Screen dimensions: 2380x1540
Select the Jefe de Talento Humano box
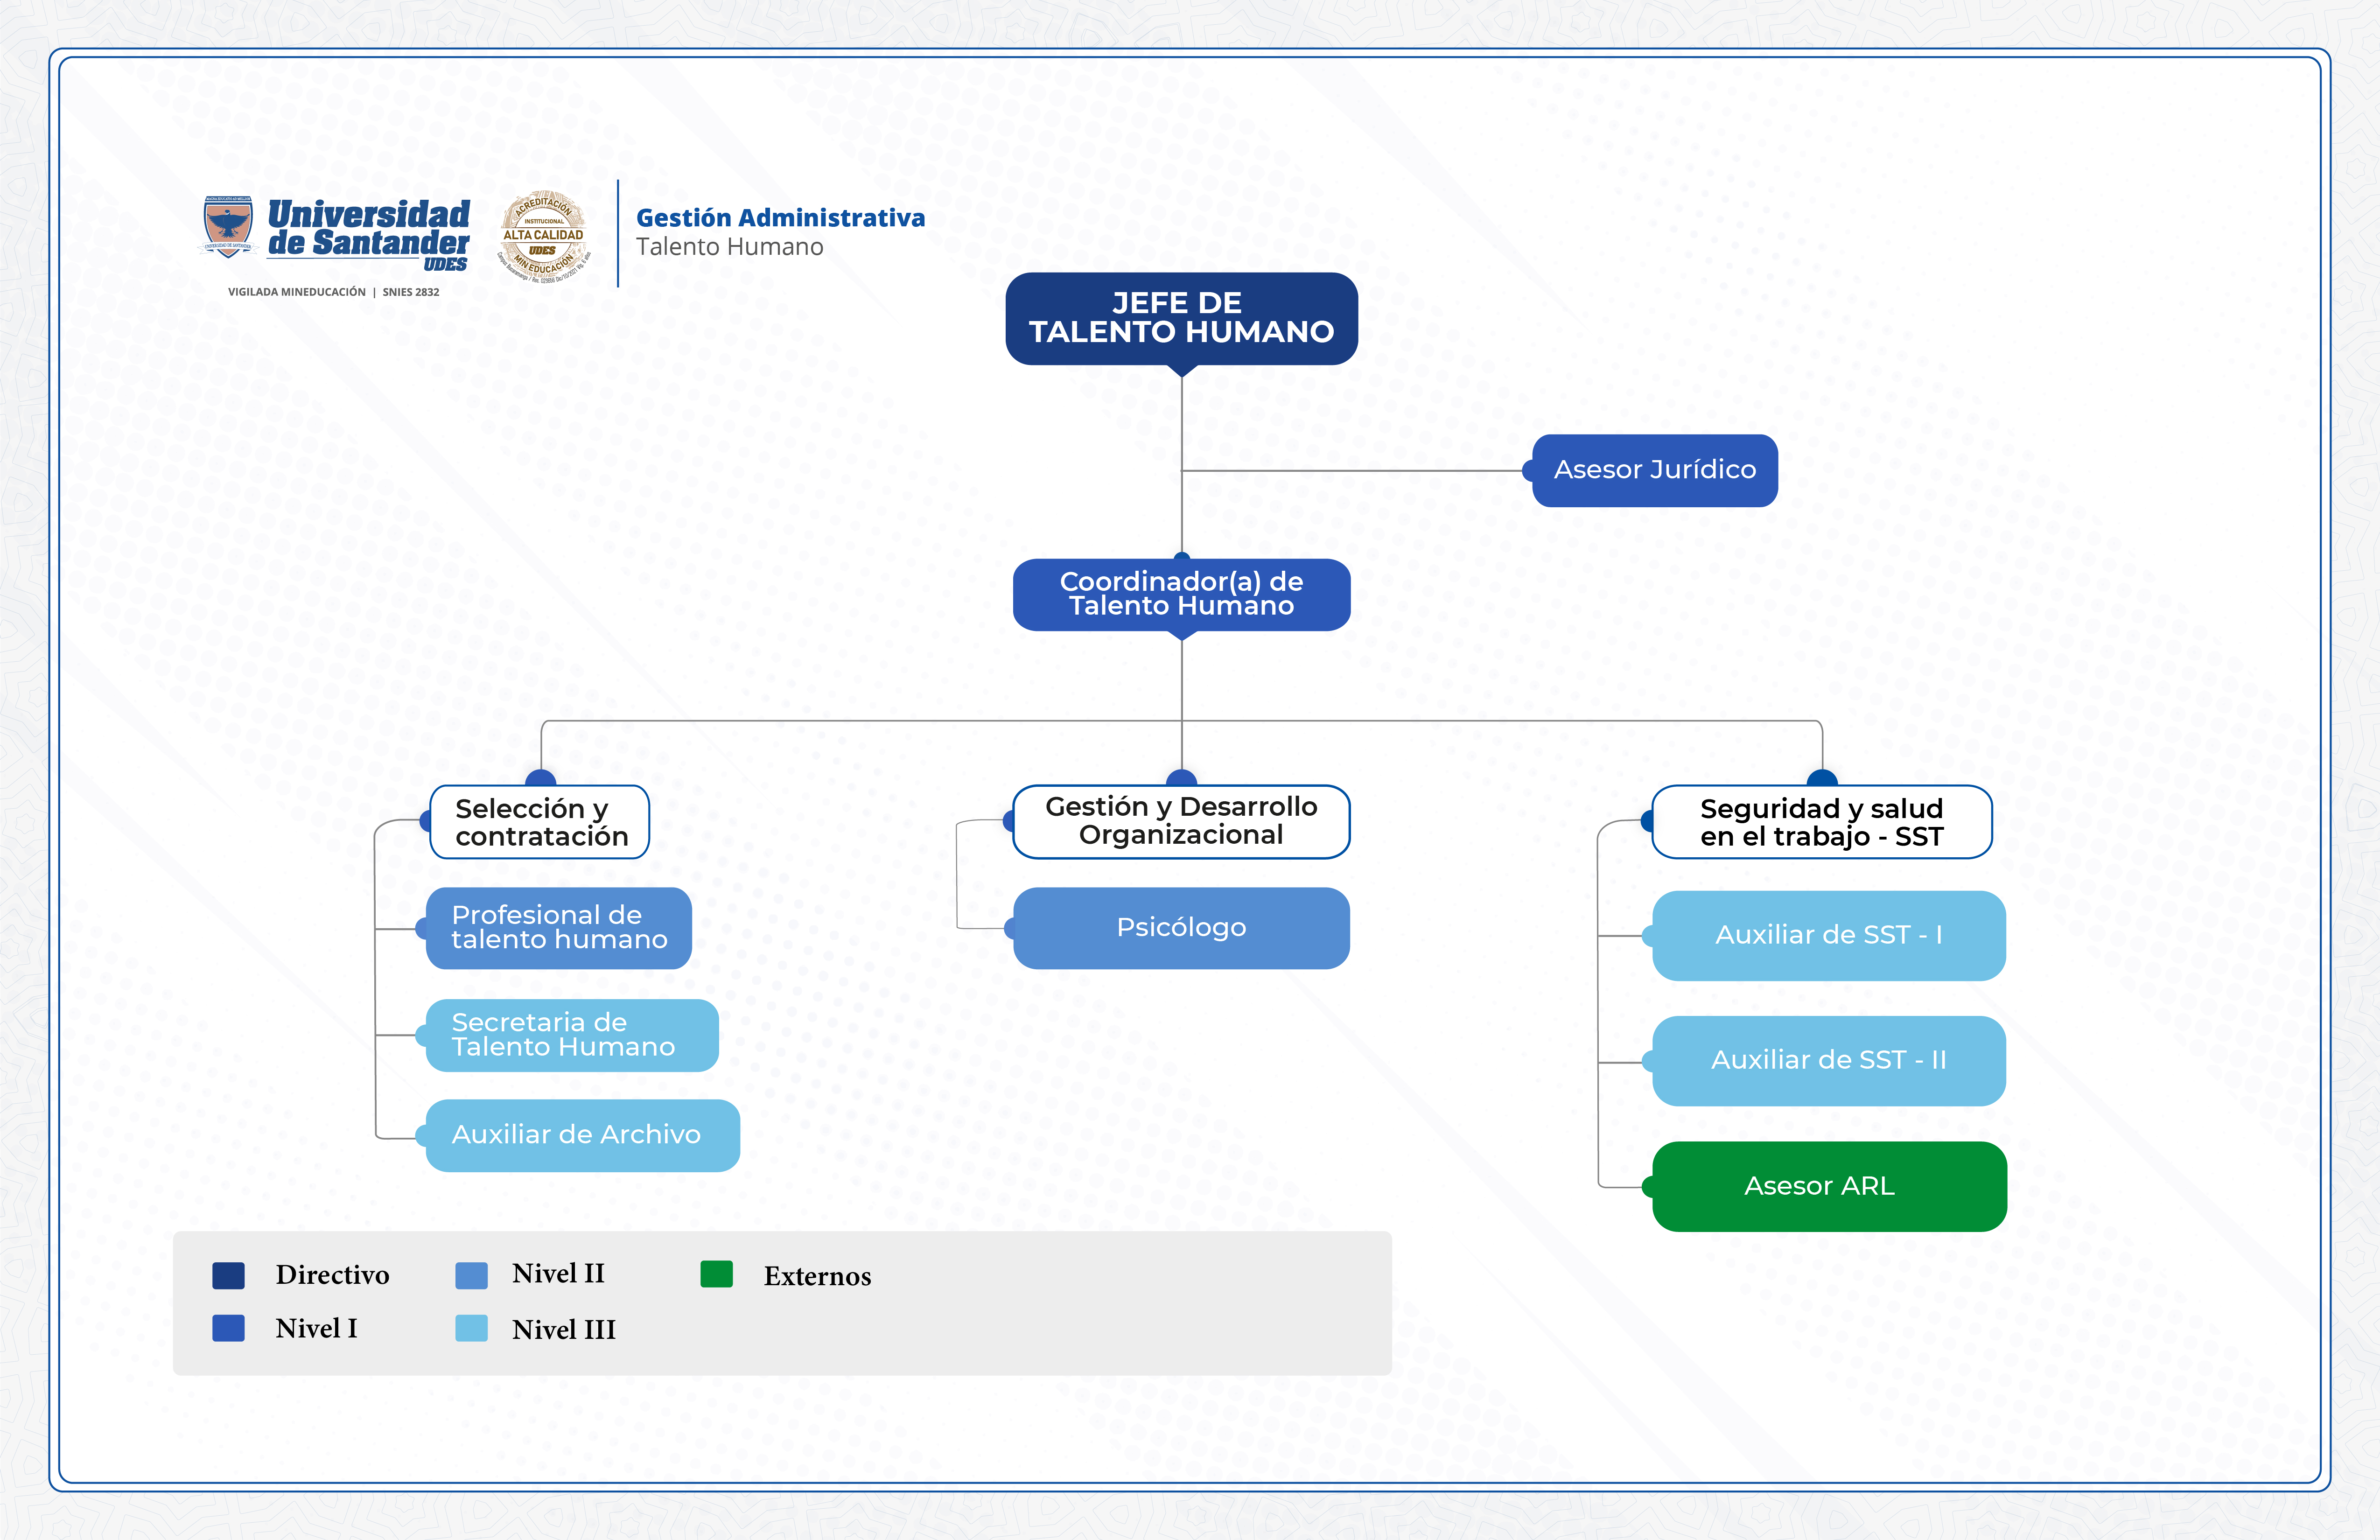1181,318
